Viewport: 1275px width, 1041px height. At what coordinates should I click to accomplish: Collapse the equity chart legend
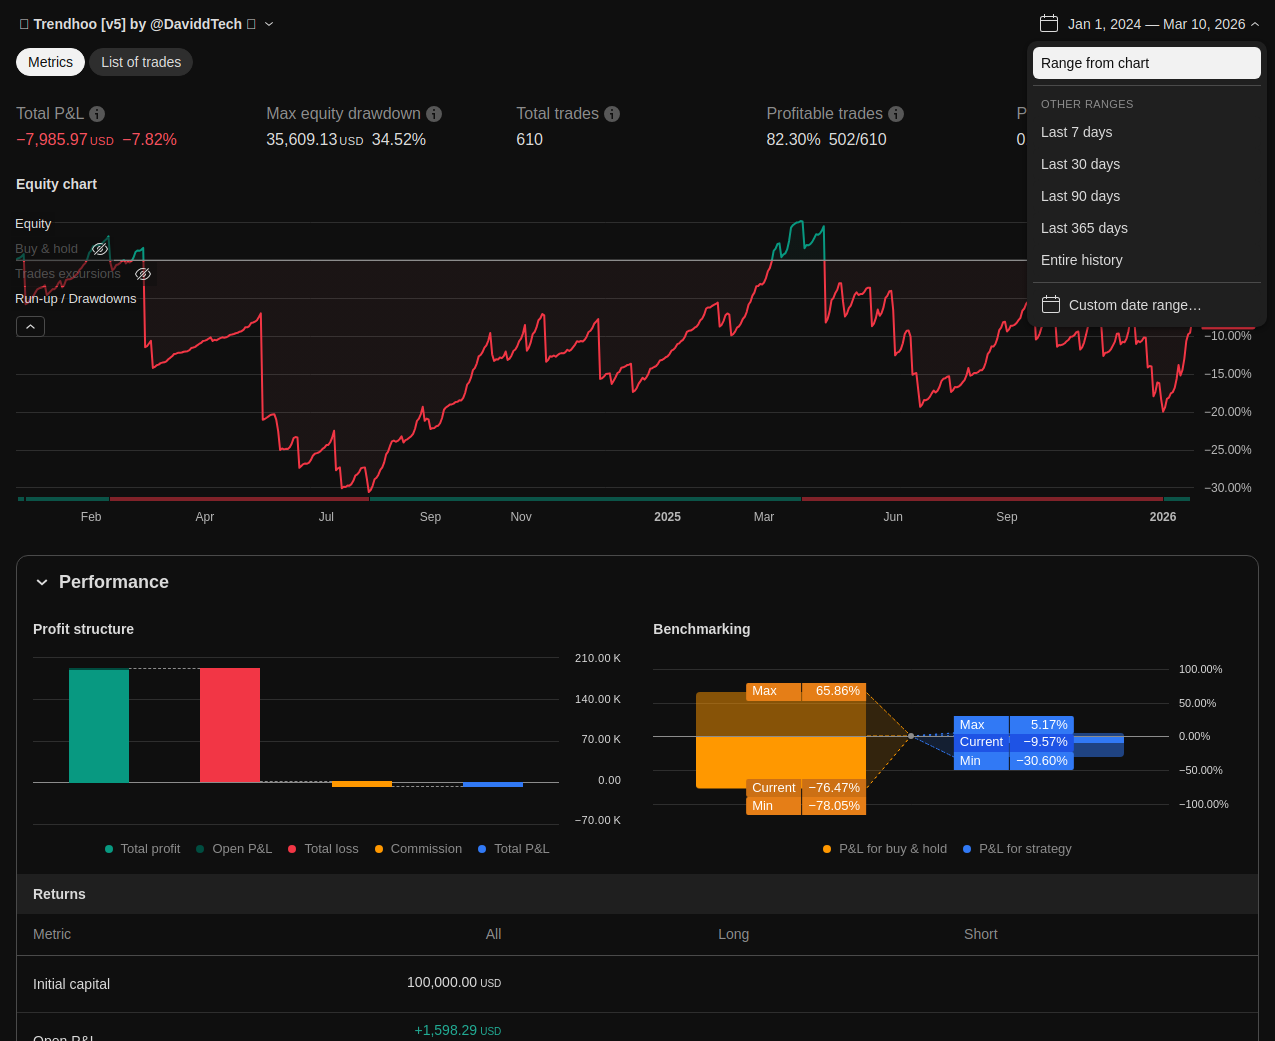point(30,327)
